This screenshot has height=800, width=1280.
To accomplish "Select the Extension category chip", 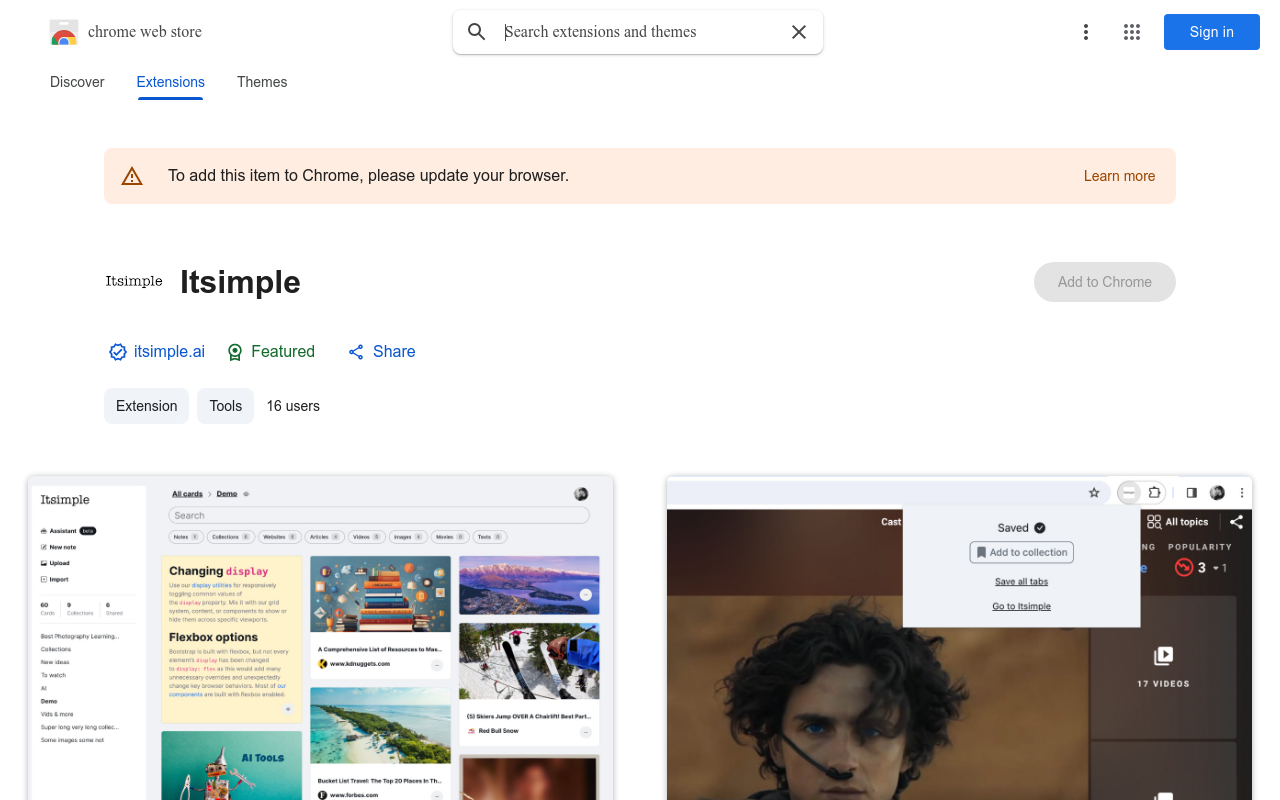I will pyautogui.click(x=146, y=406).
